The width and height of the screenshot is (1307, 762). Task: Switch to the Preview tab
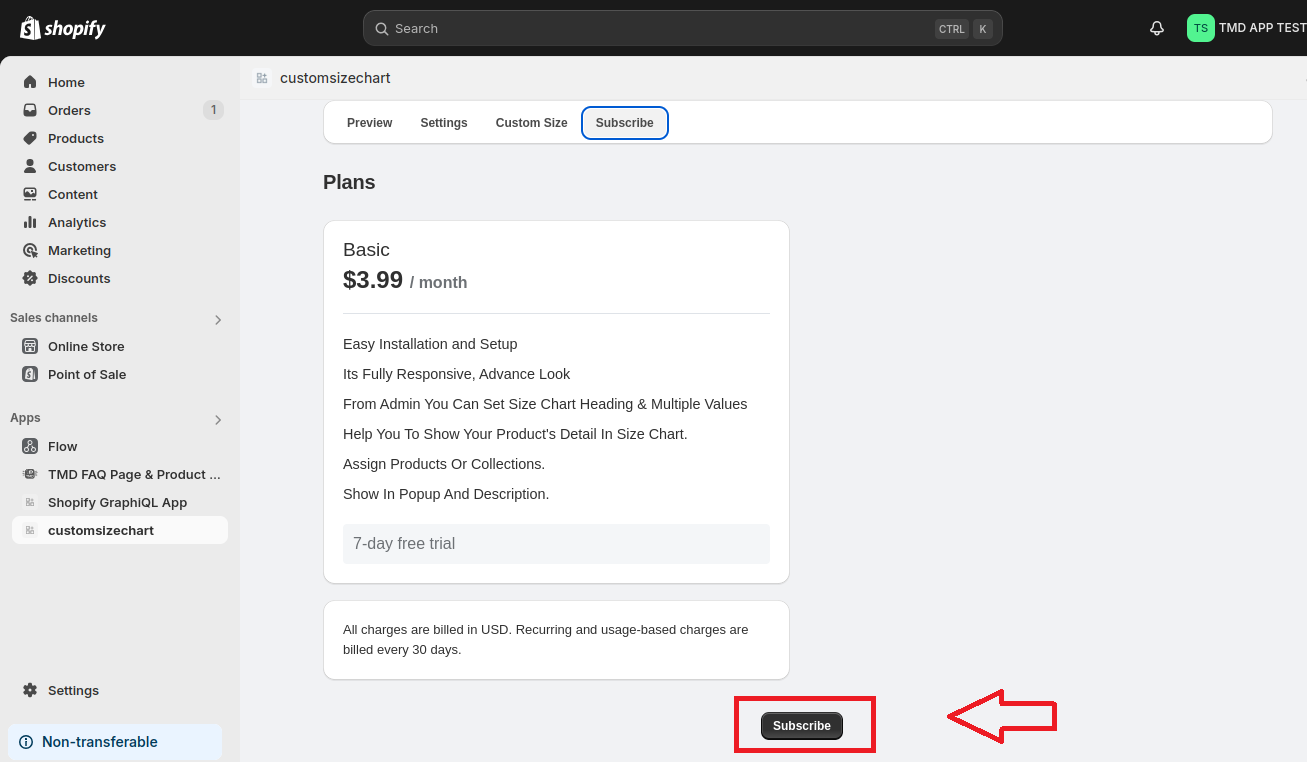369,123
